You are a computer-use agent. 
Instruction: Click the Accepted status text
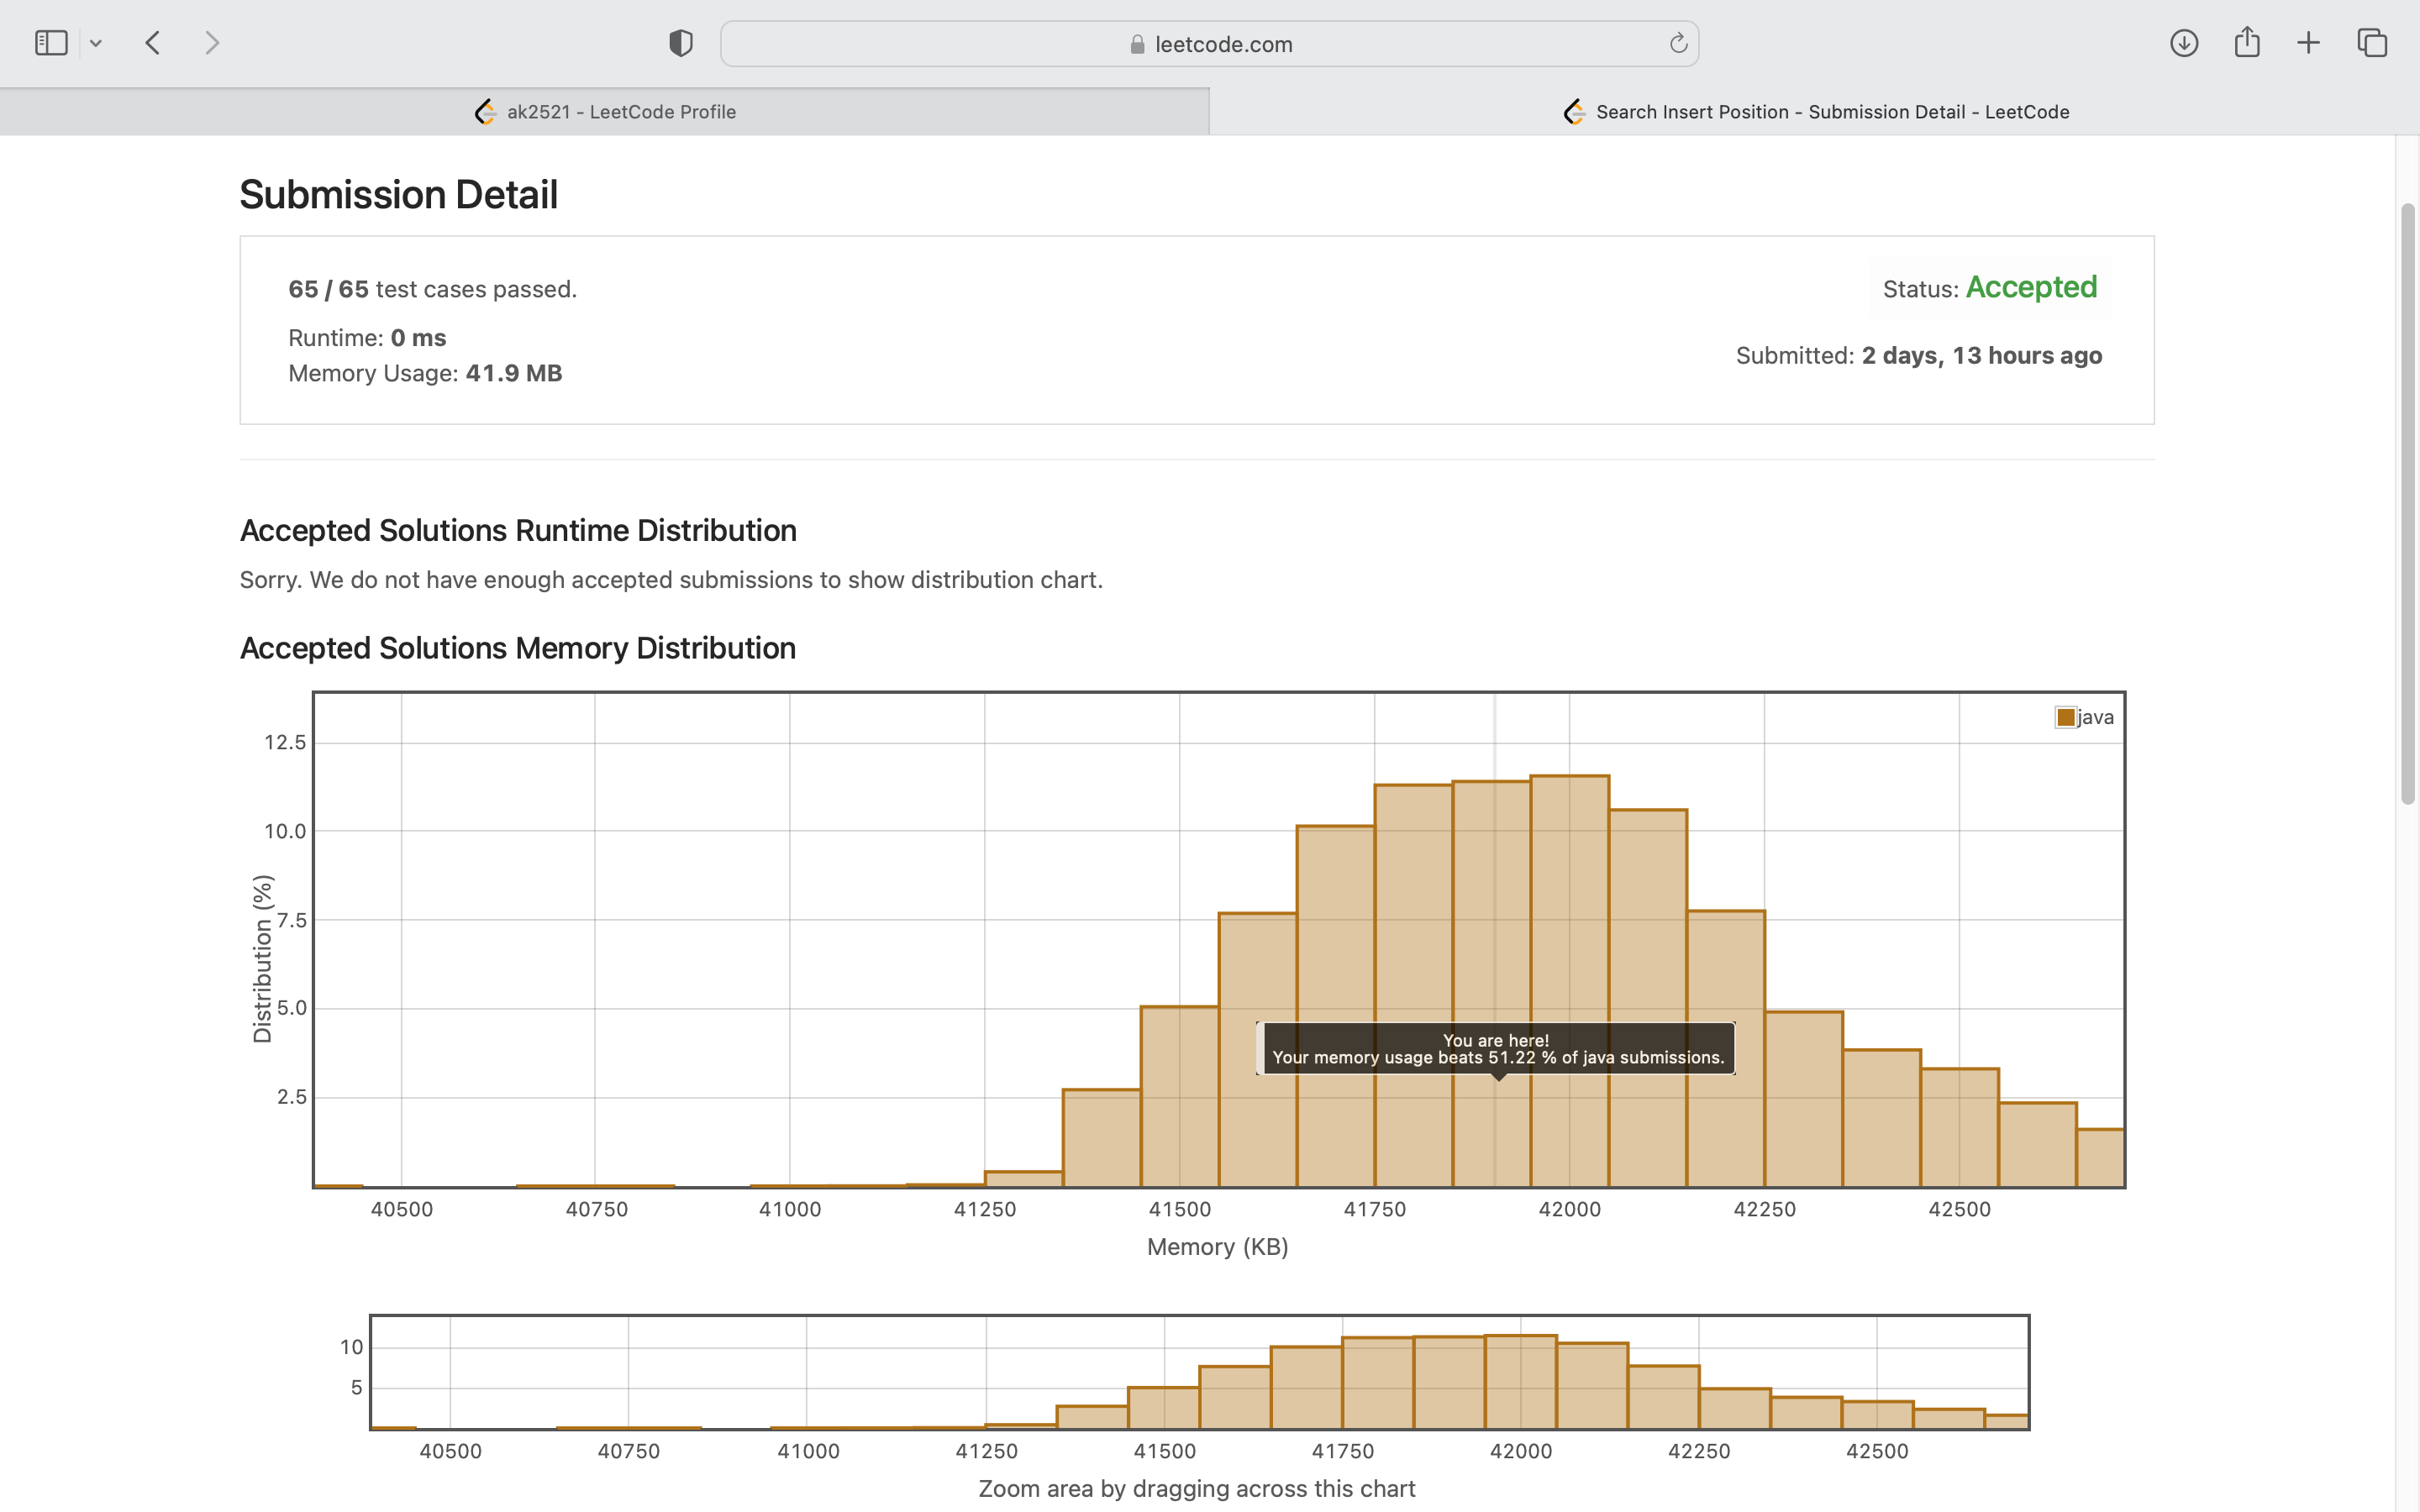coord(2031,288)
